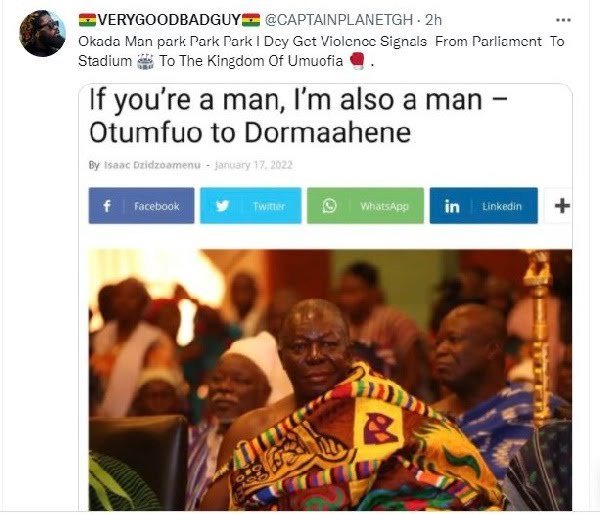Screen dimensions: 600x514
Task: Click the Twitter bird icon
Action: [x=222, y=206]
